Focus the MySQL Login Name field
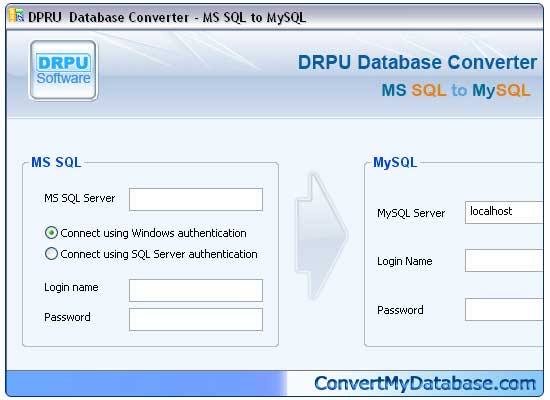Screen dimensions: 550x400 [x=504, y=260]
